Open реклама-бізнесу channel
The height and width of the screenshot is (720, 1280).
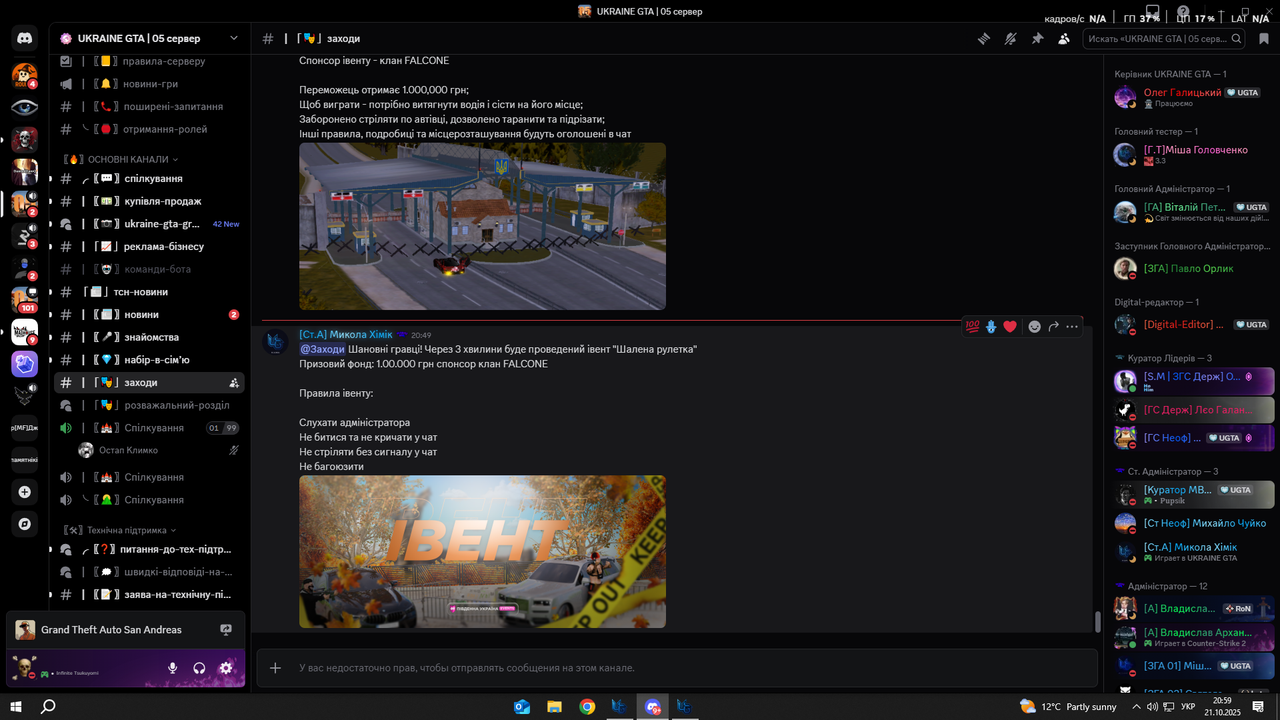[149, 247]
